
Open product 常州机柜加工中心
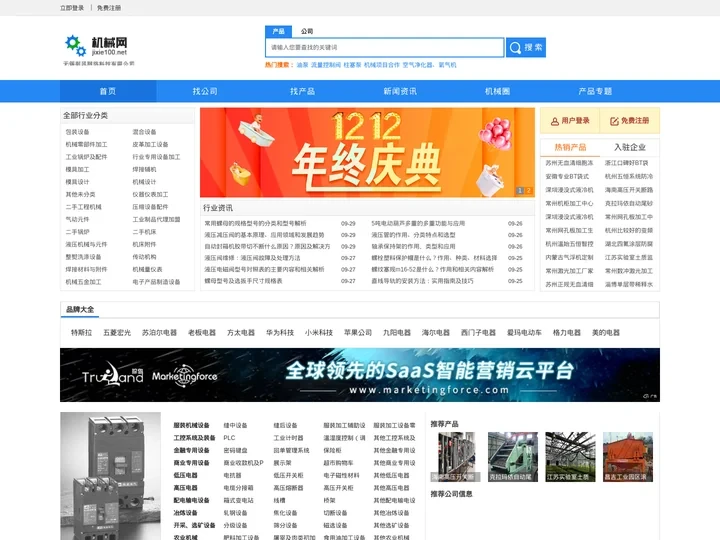569,203
